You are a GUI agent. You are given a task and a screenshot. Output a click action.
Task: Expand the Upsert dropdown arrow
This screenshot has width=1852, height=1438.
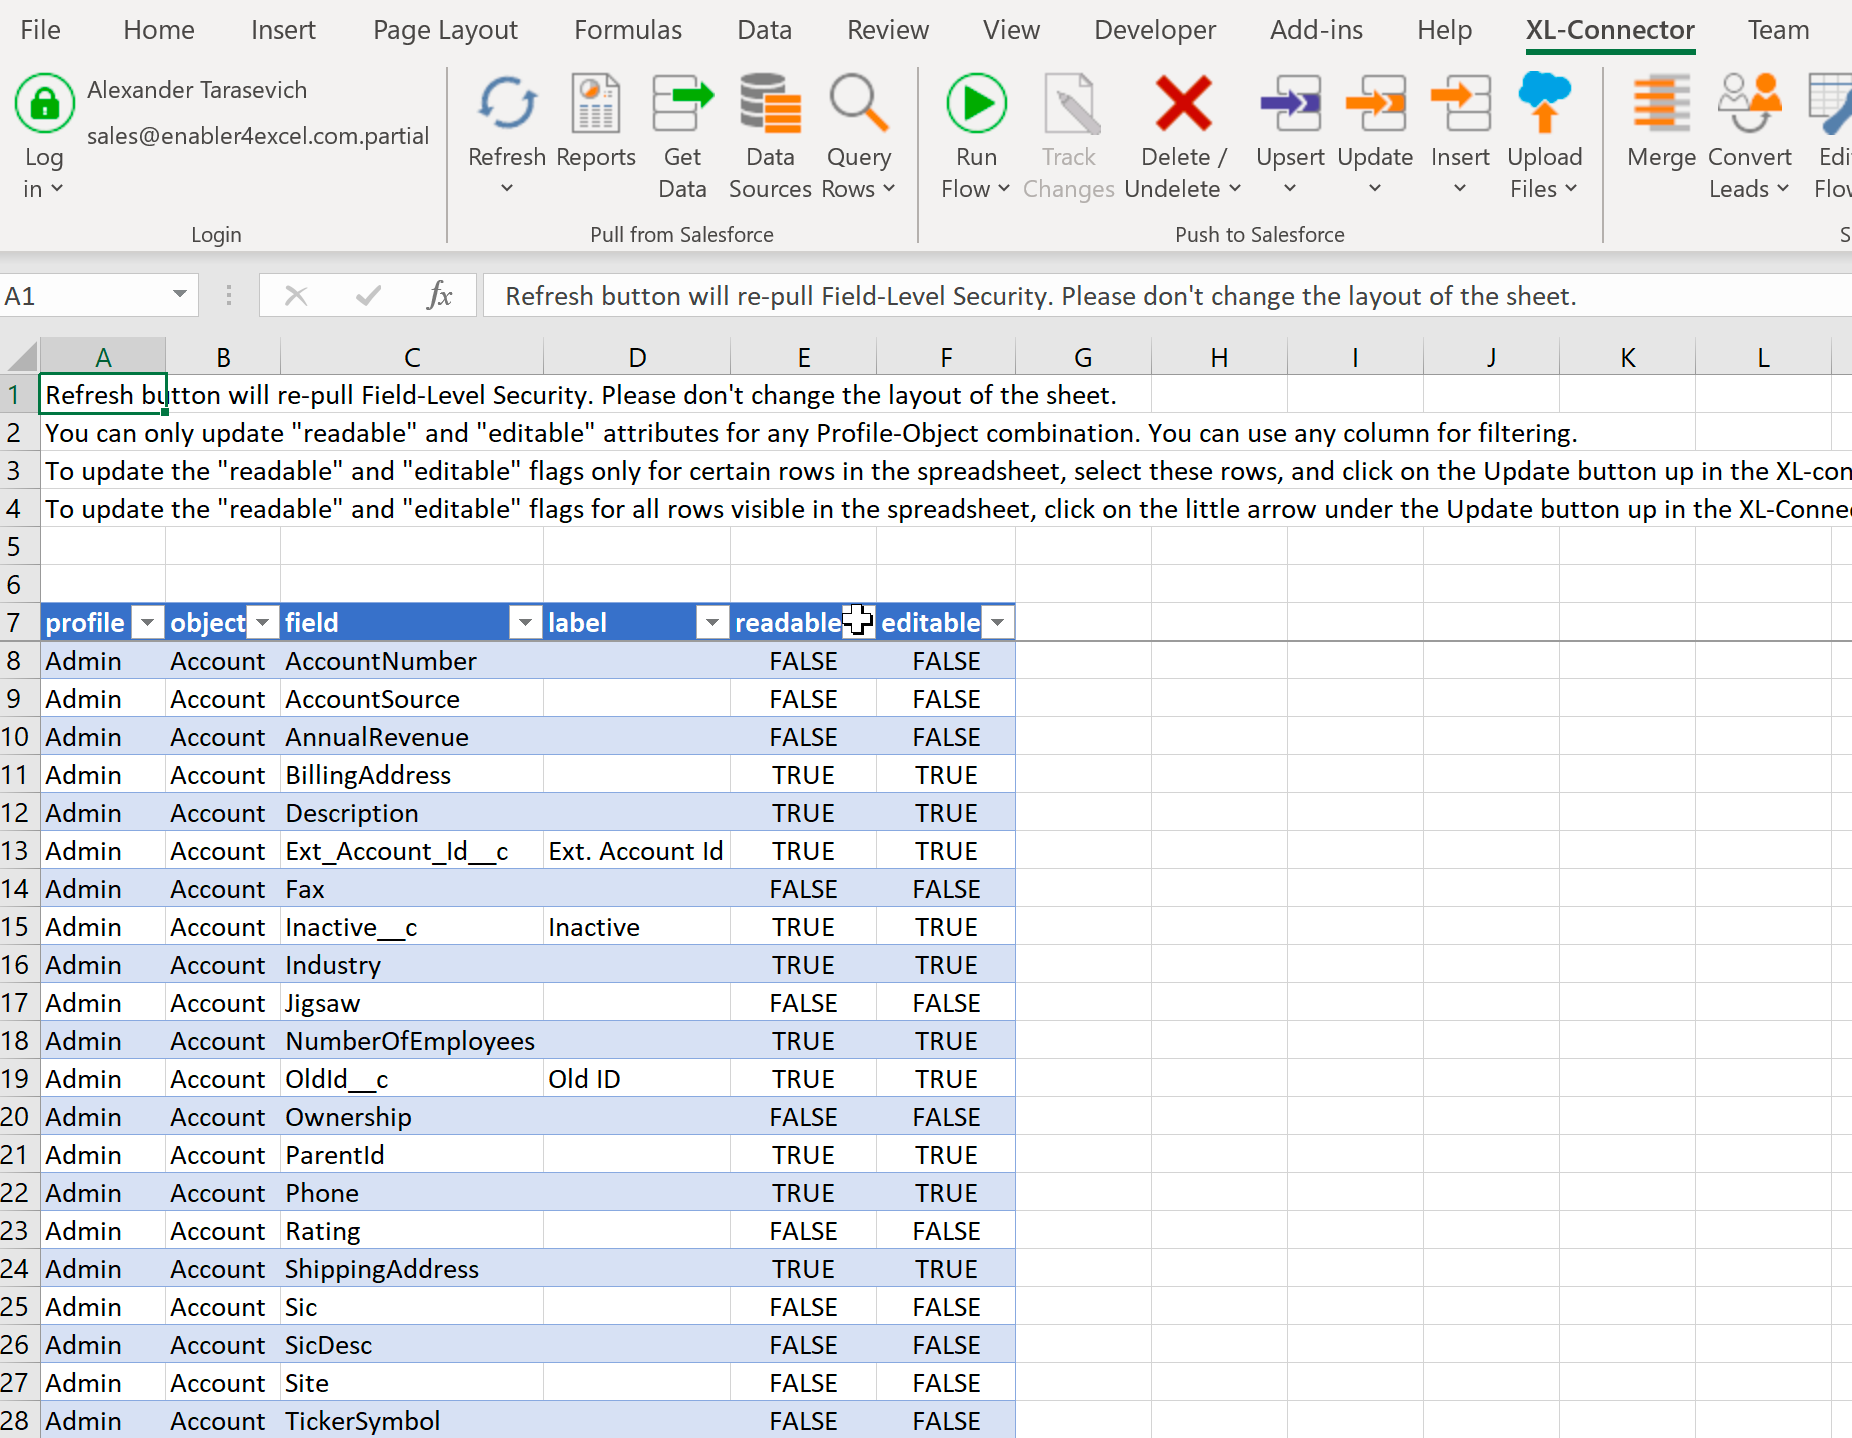point(1290,188)
